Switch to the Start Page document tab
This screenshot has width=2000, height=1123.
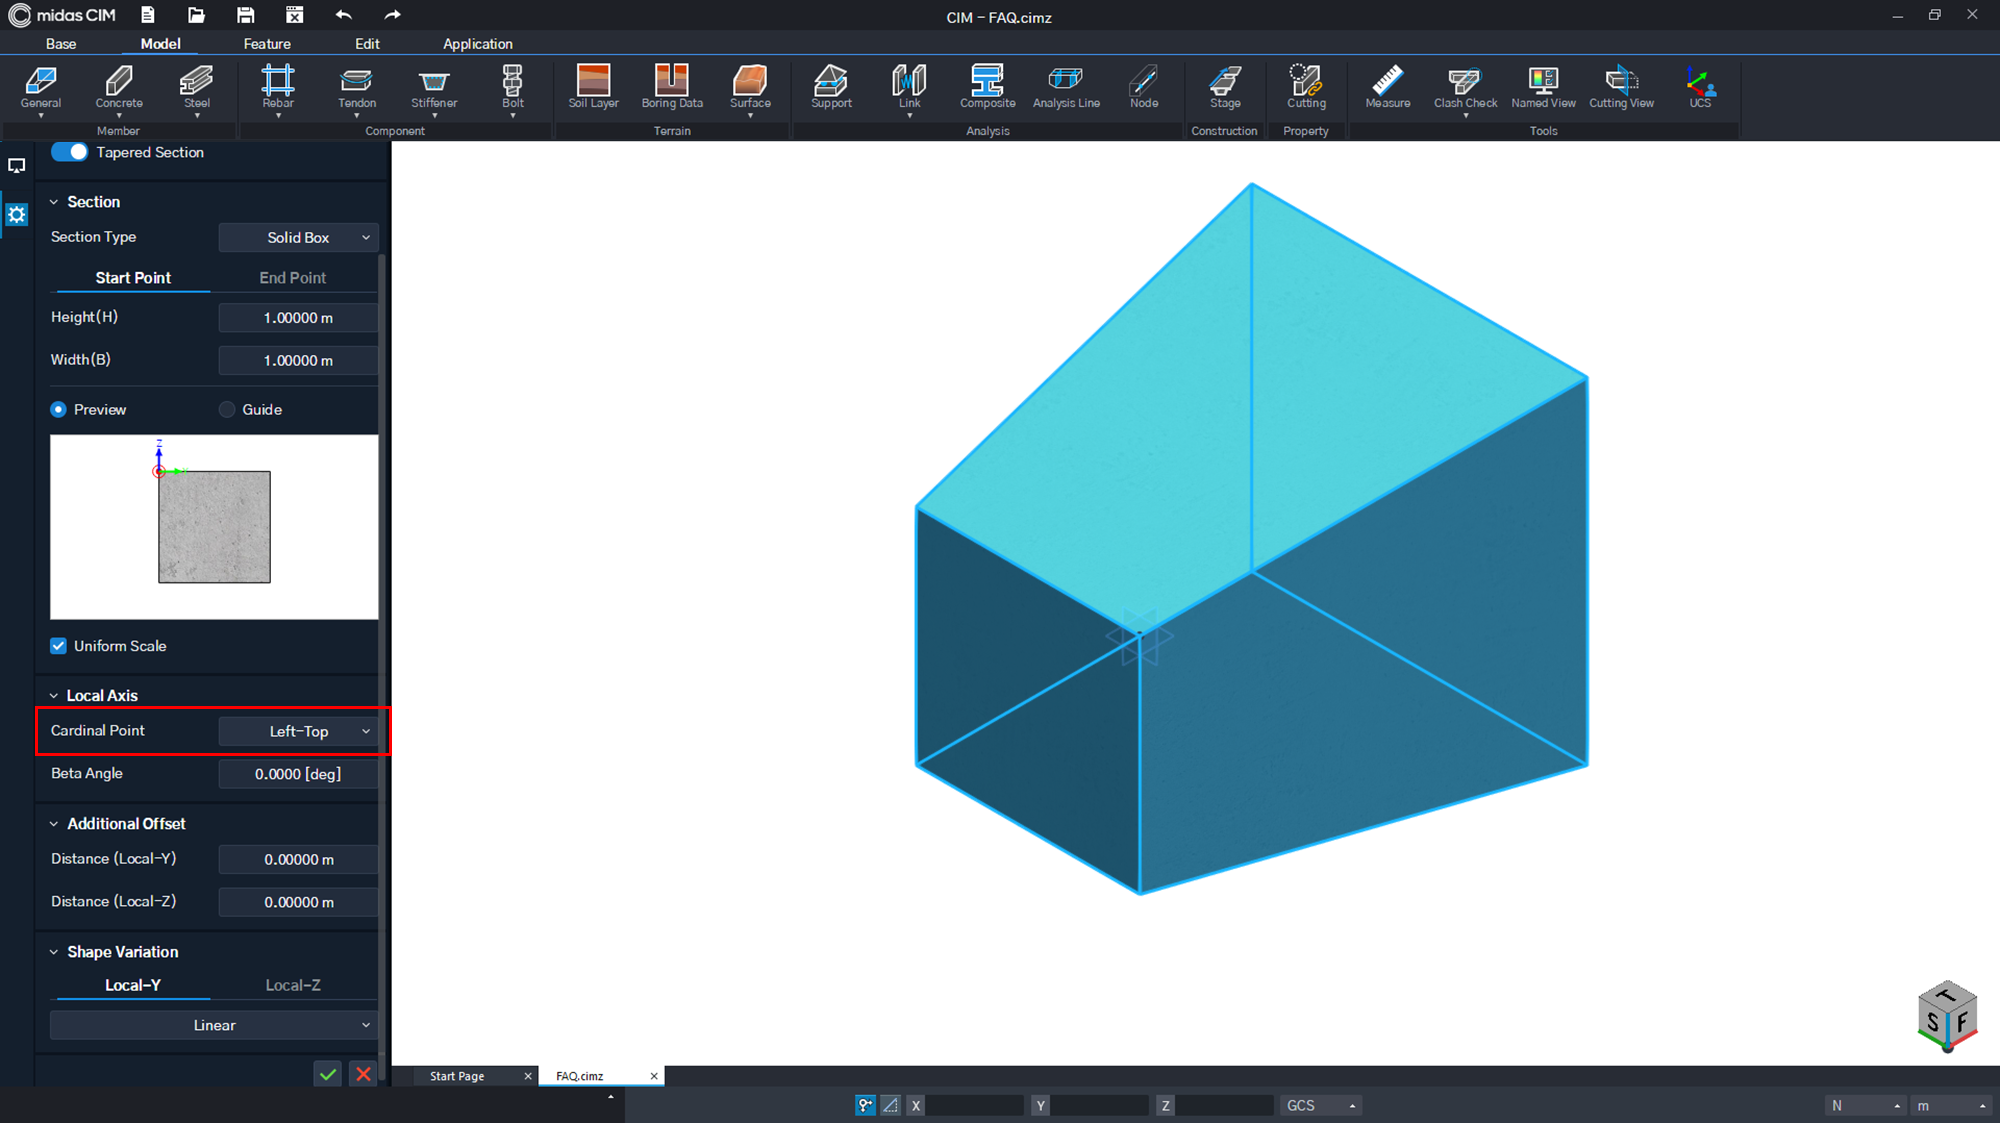(x=457, y=1076)
